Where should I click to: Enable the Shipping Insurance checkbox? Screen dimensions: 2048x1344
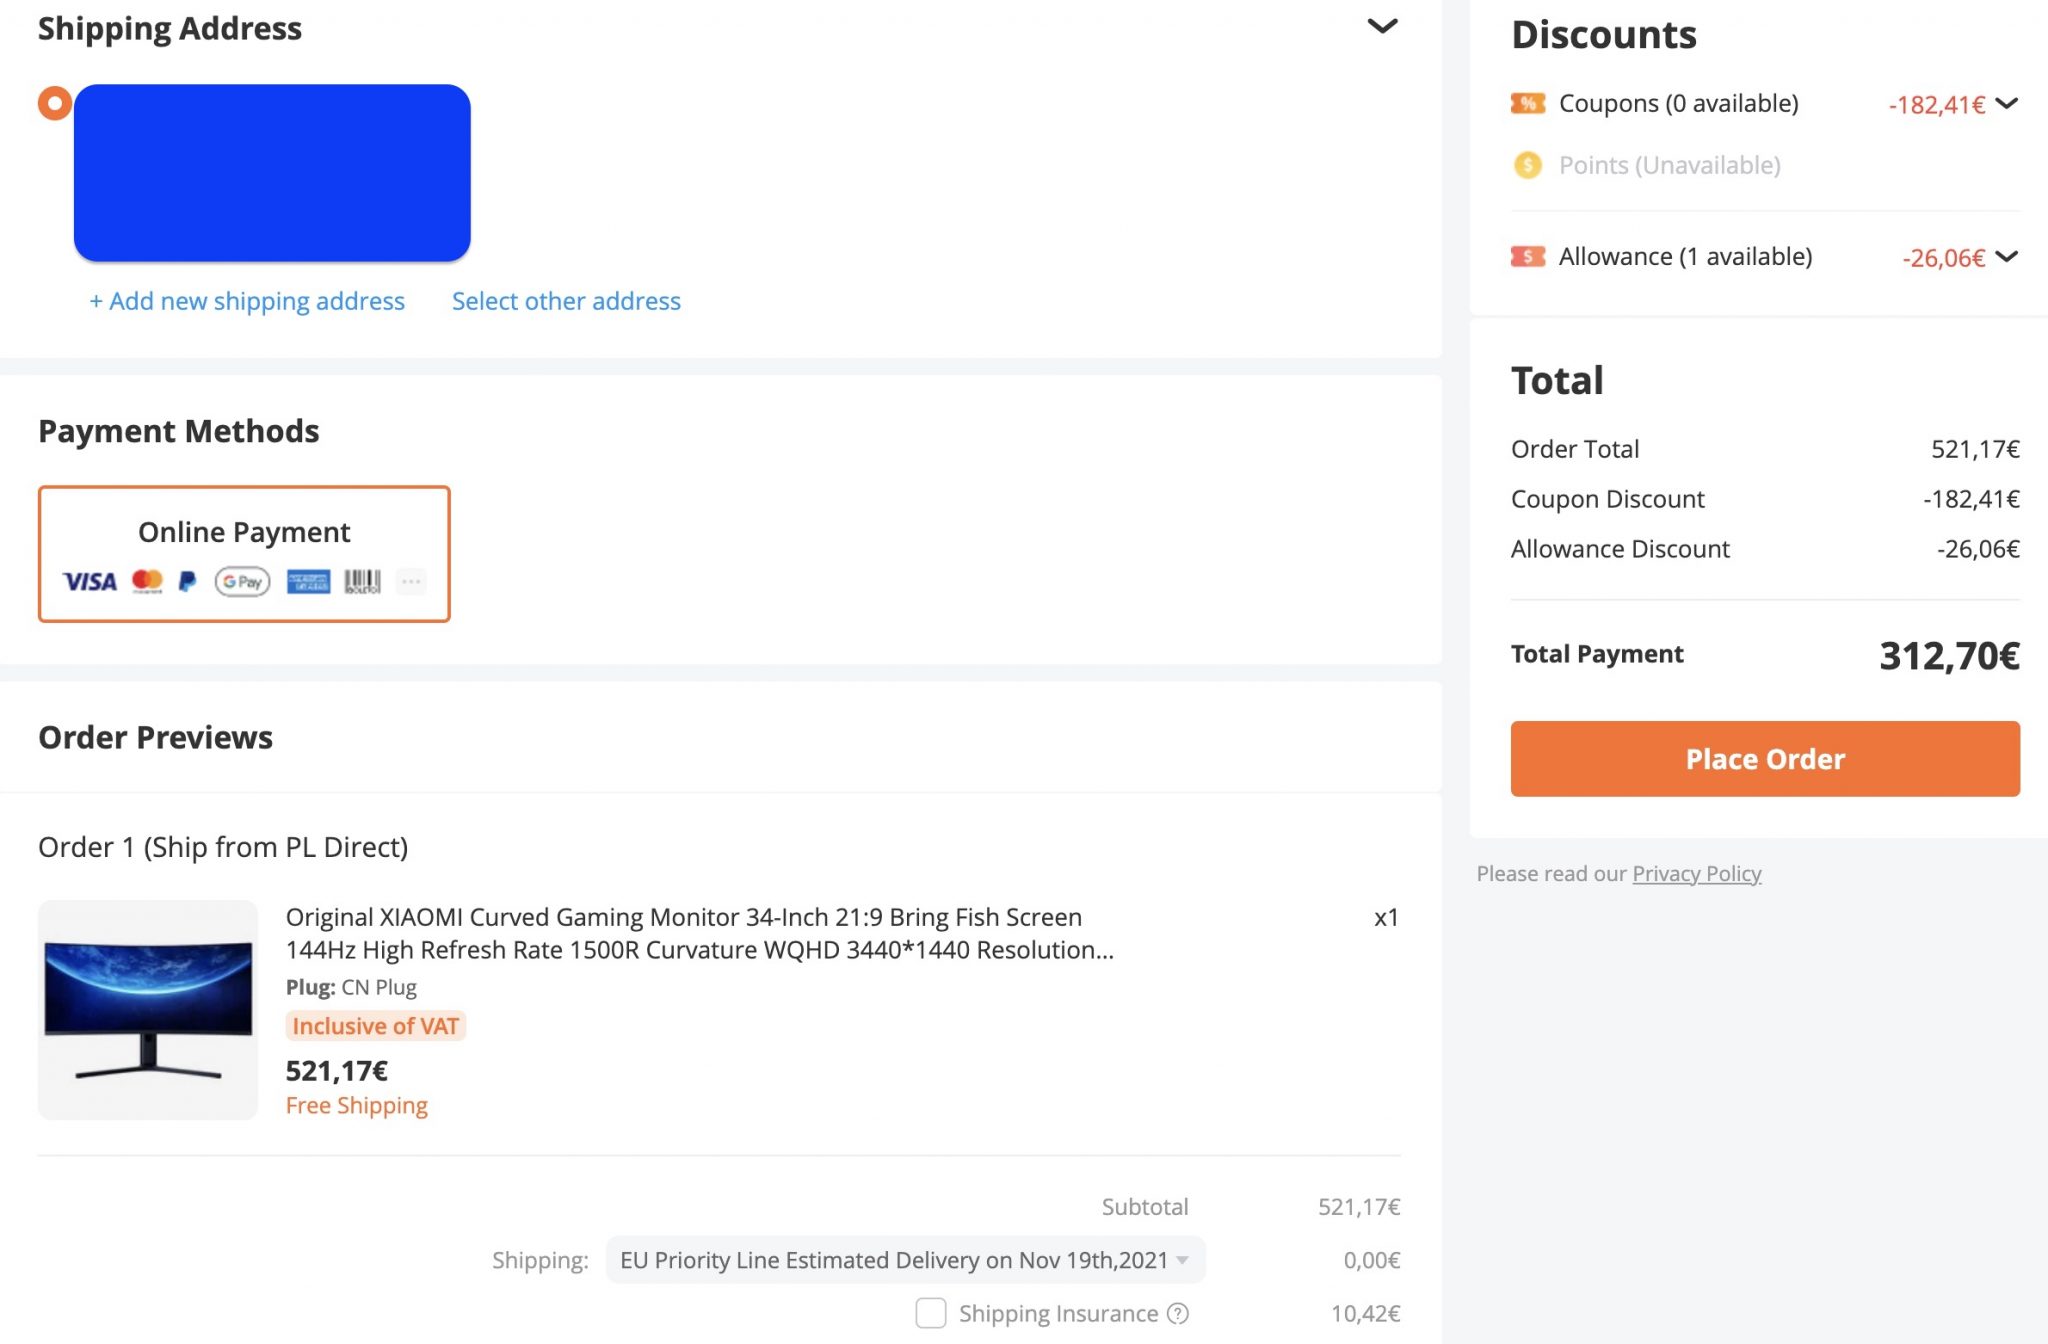click(x=931, y=1313)
